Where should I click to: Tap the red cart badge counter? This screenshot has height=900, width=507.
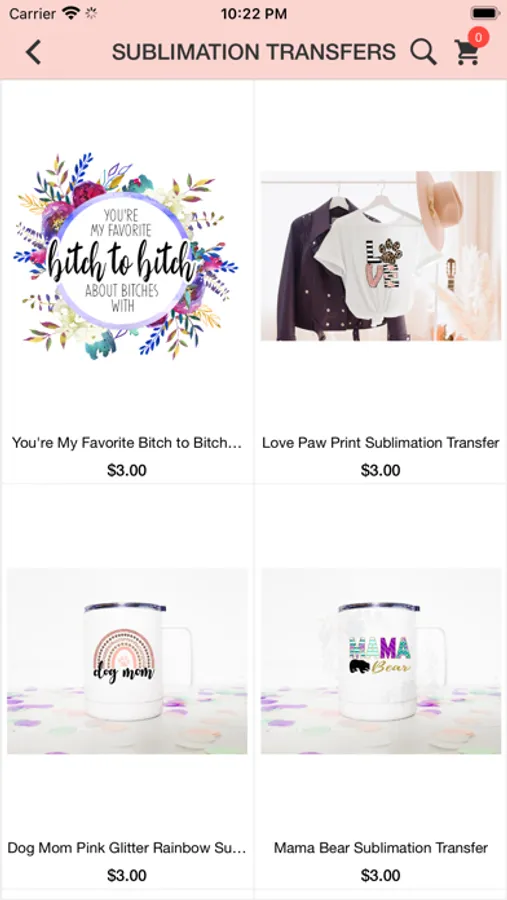coord(478,37)
